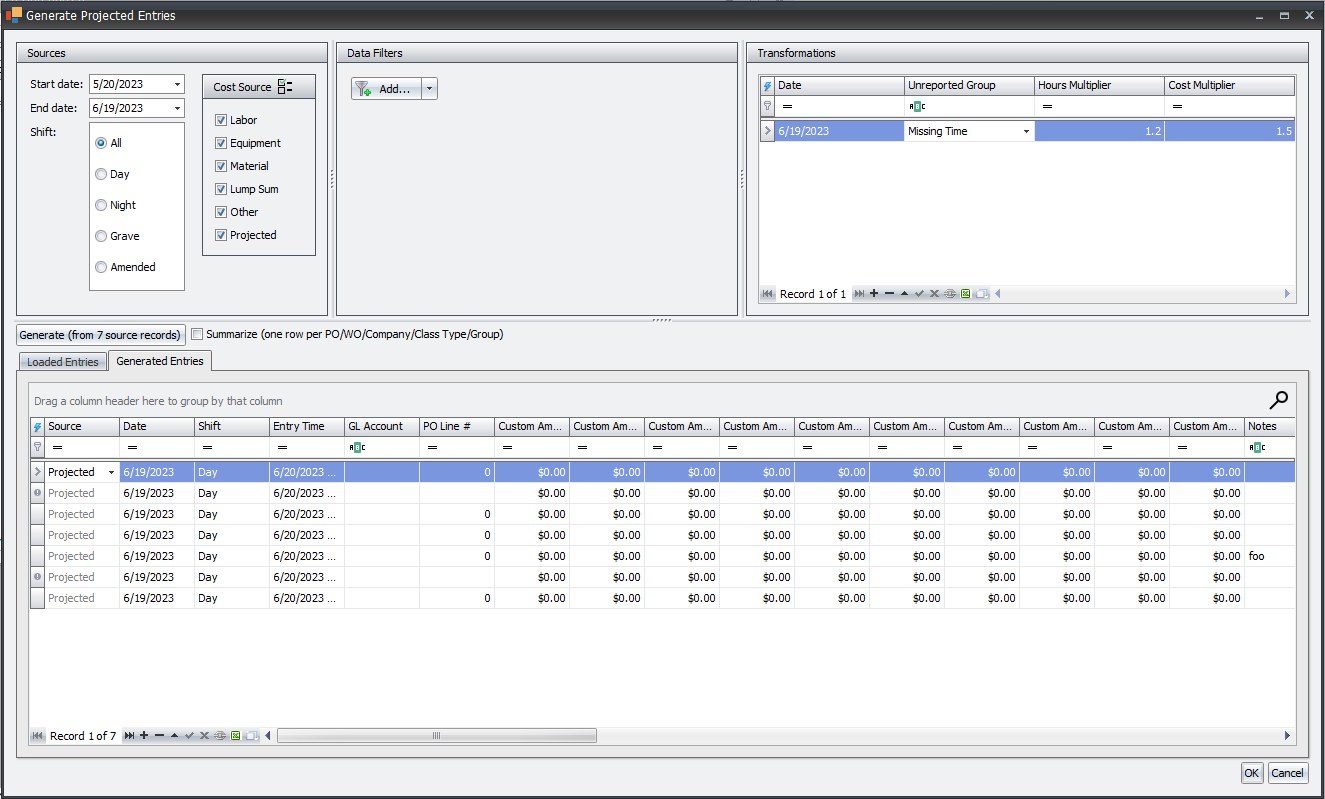This screenshot has width=1325, height=799.
Task: Click the lightning column chooser in Transformations grid
Action: pos(768,86)
